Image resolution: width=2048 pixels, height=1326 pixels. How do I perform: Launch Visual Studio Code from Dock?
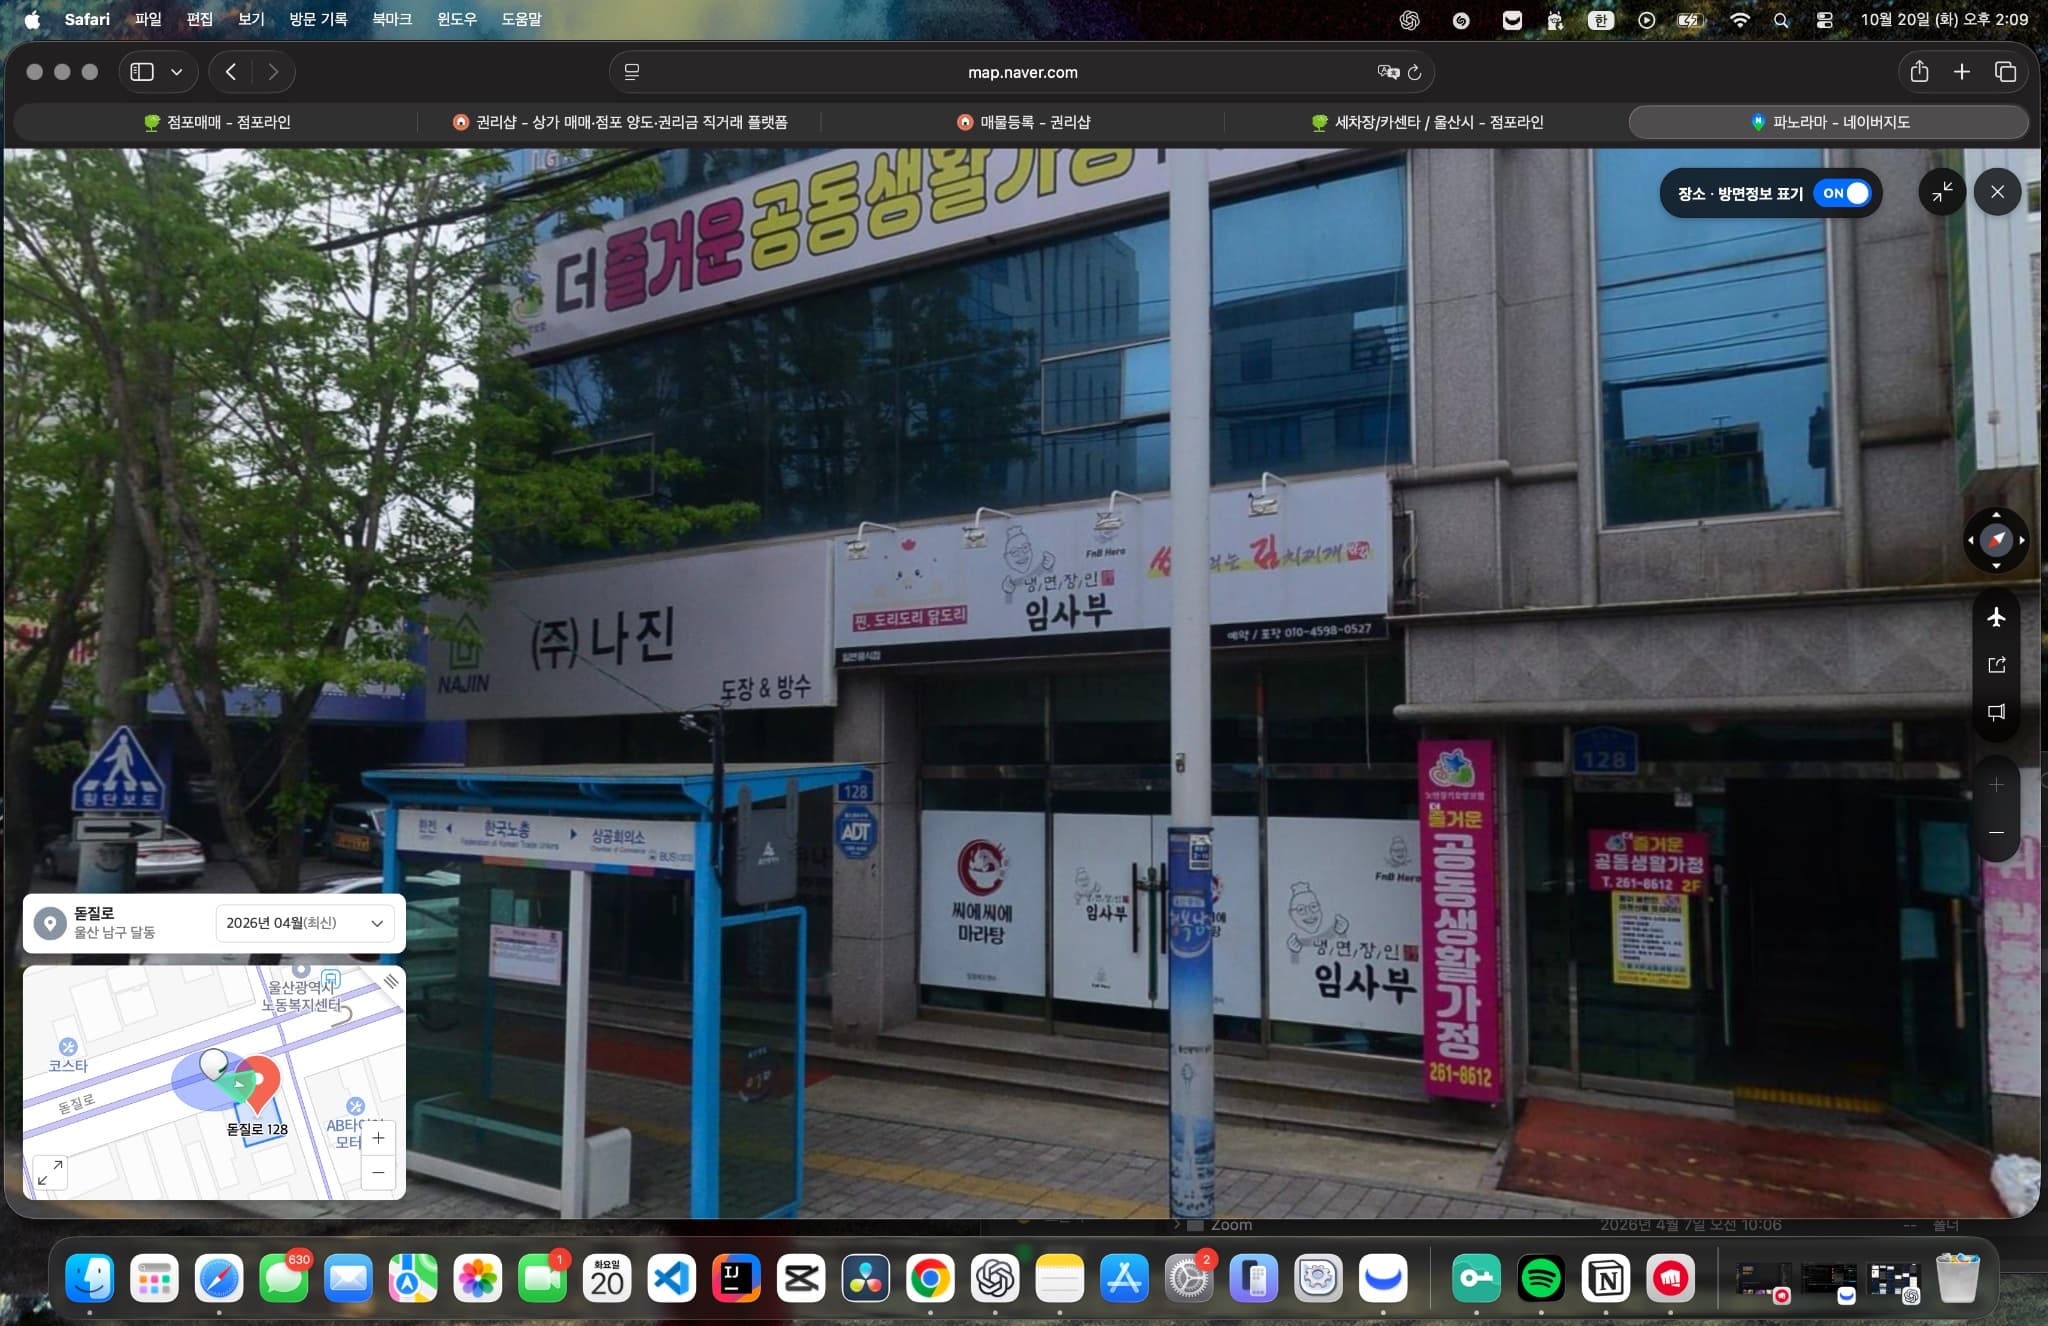[x=672, y=1278]
